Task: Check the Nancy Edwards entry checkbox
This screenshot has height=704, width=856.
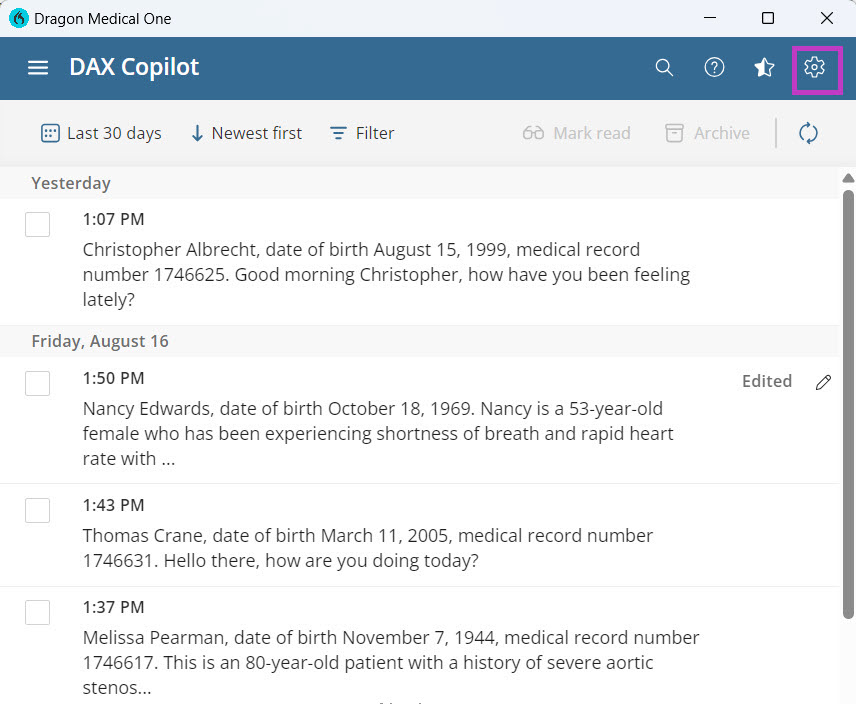Action: coord(37,383)
